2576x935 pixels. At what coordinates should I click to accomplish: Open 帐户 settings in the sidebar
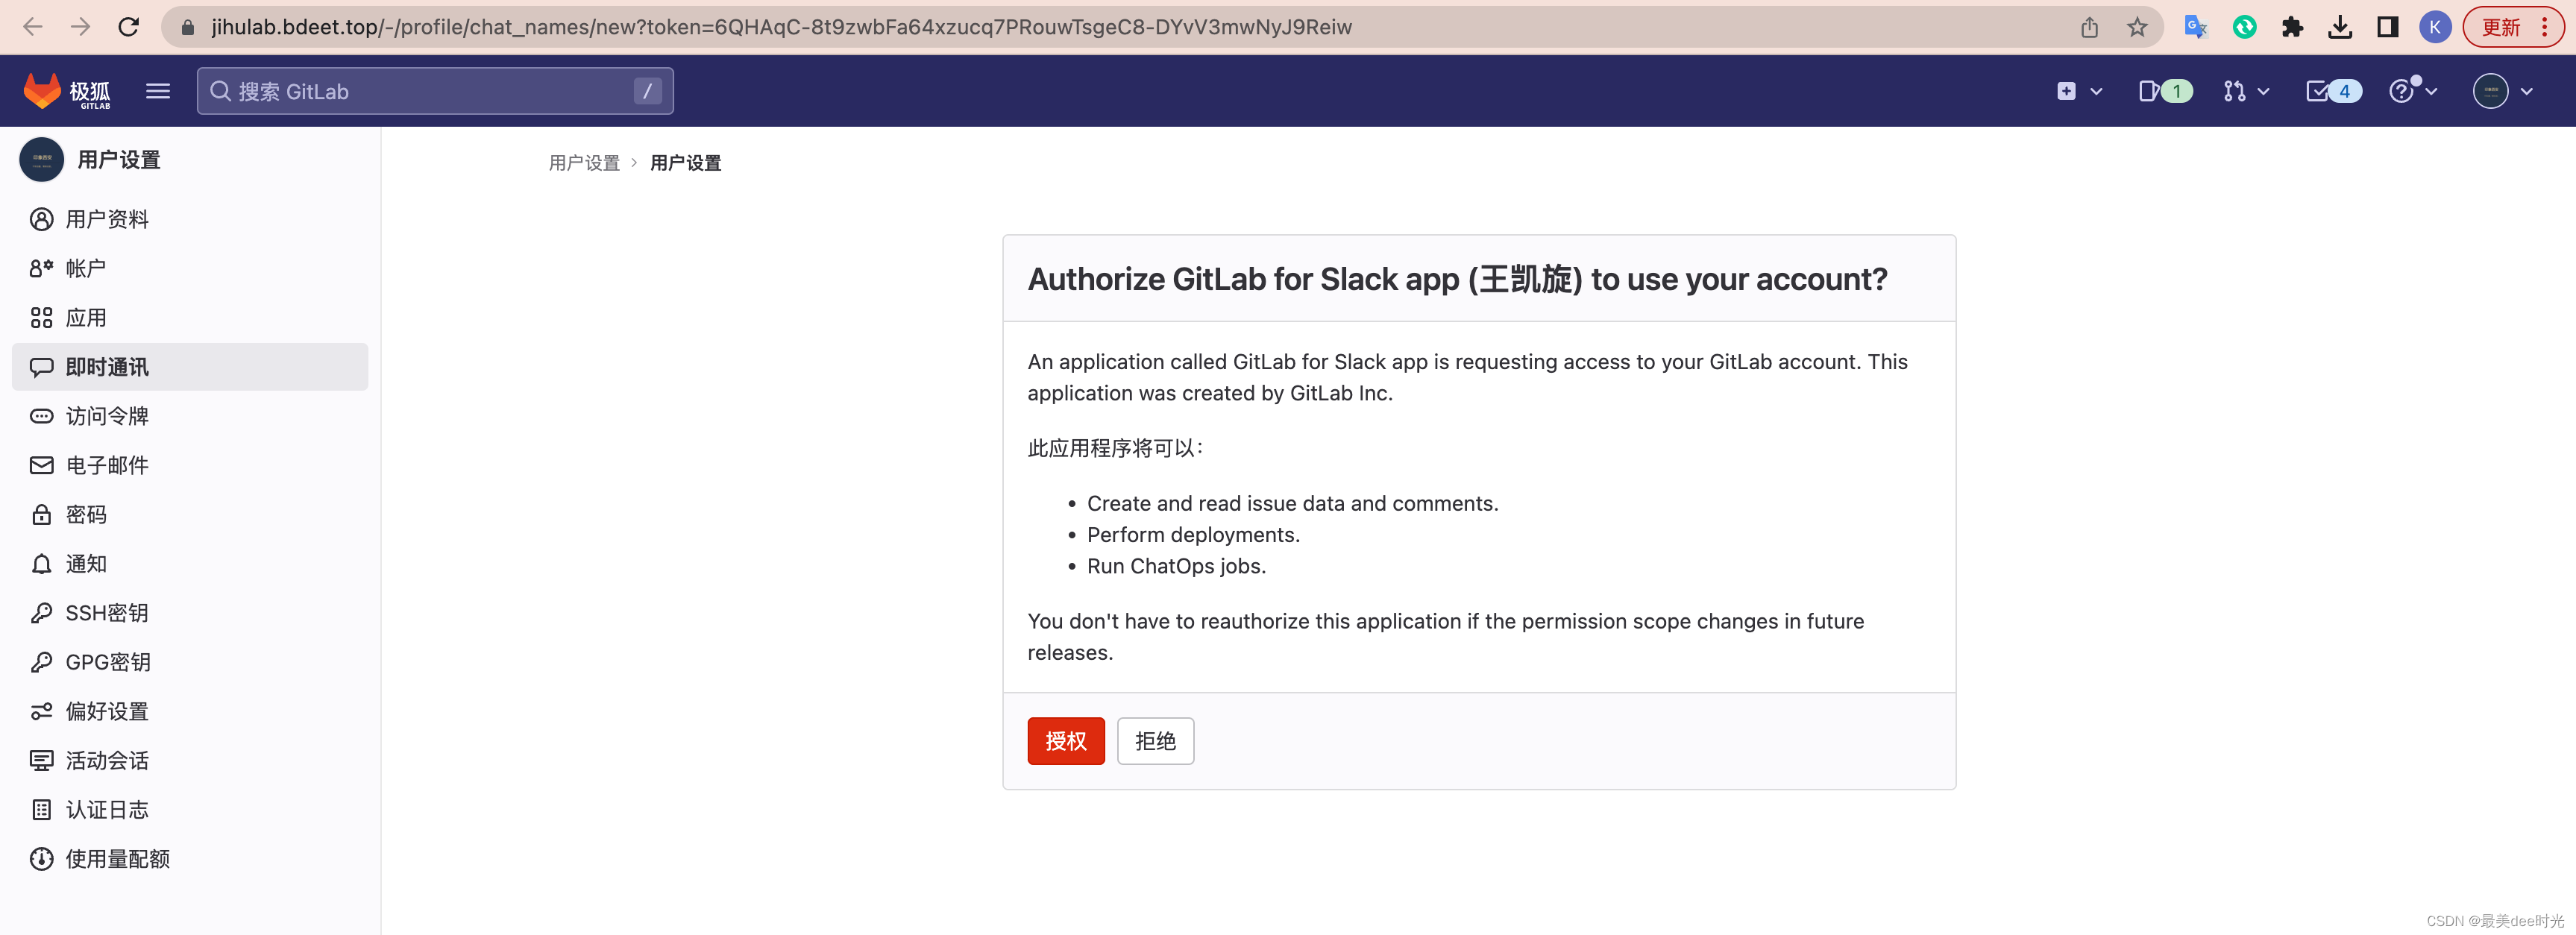point(190,268)
